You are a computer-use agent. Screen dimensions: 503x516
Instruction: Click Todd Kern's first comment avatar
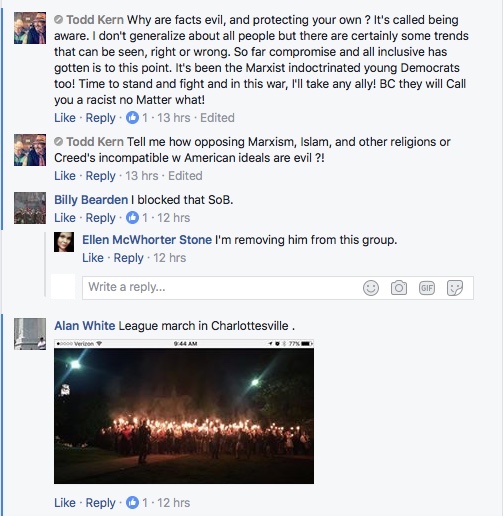click(30, 28)
